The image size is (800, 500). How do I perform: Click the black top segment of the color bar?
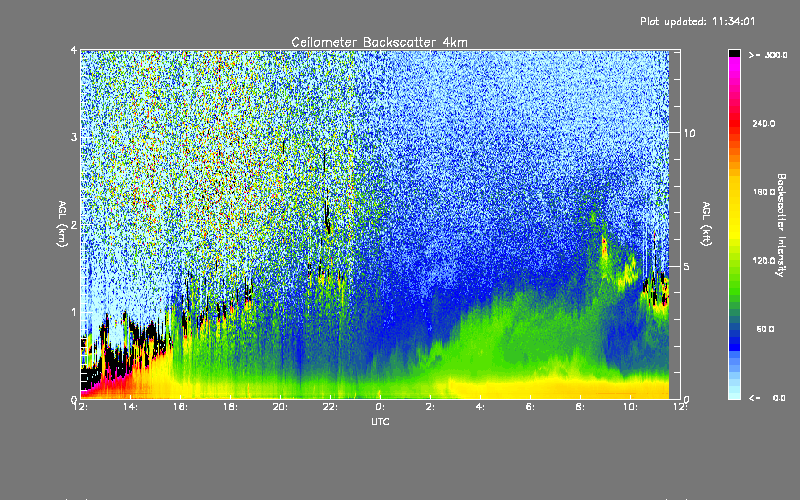[x=734, y=53]
